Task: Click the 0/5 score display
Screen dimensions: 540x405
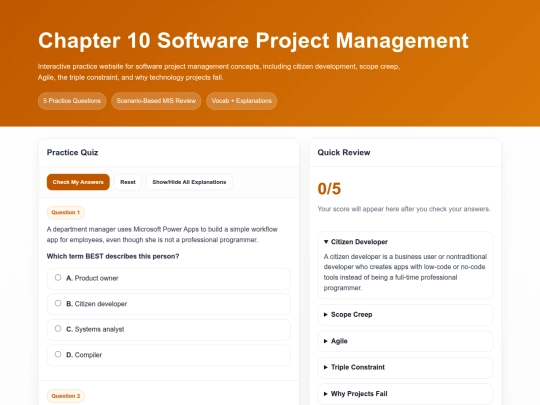Action: coord(329,189)
